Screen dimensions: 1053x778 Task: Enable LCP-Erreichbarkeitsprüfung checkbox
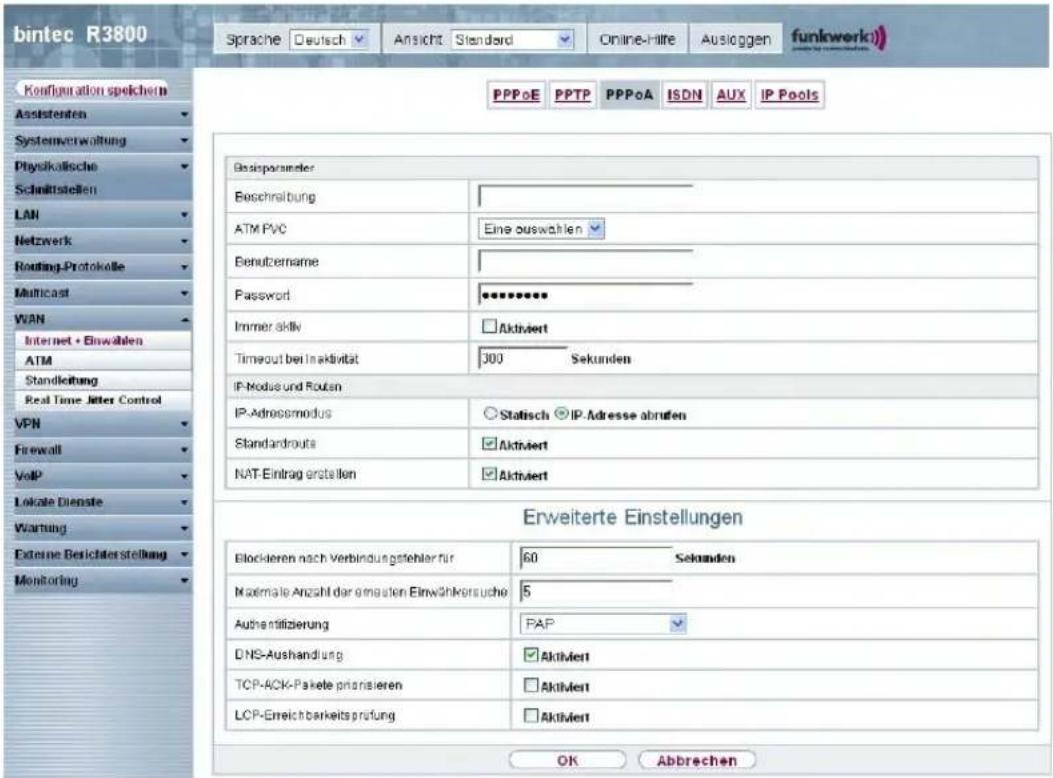[531, 715]
